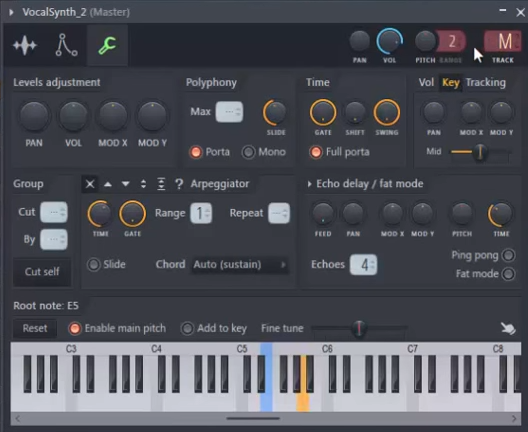Screen dimensions: 528x432
Task: Select the wrench miscellaneous settings icon
Action: pyautogui.click(x=107, y=45)
